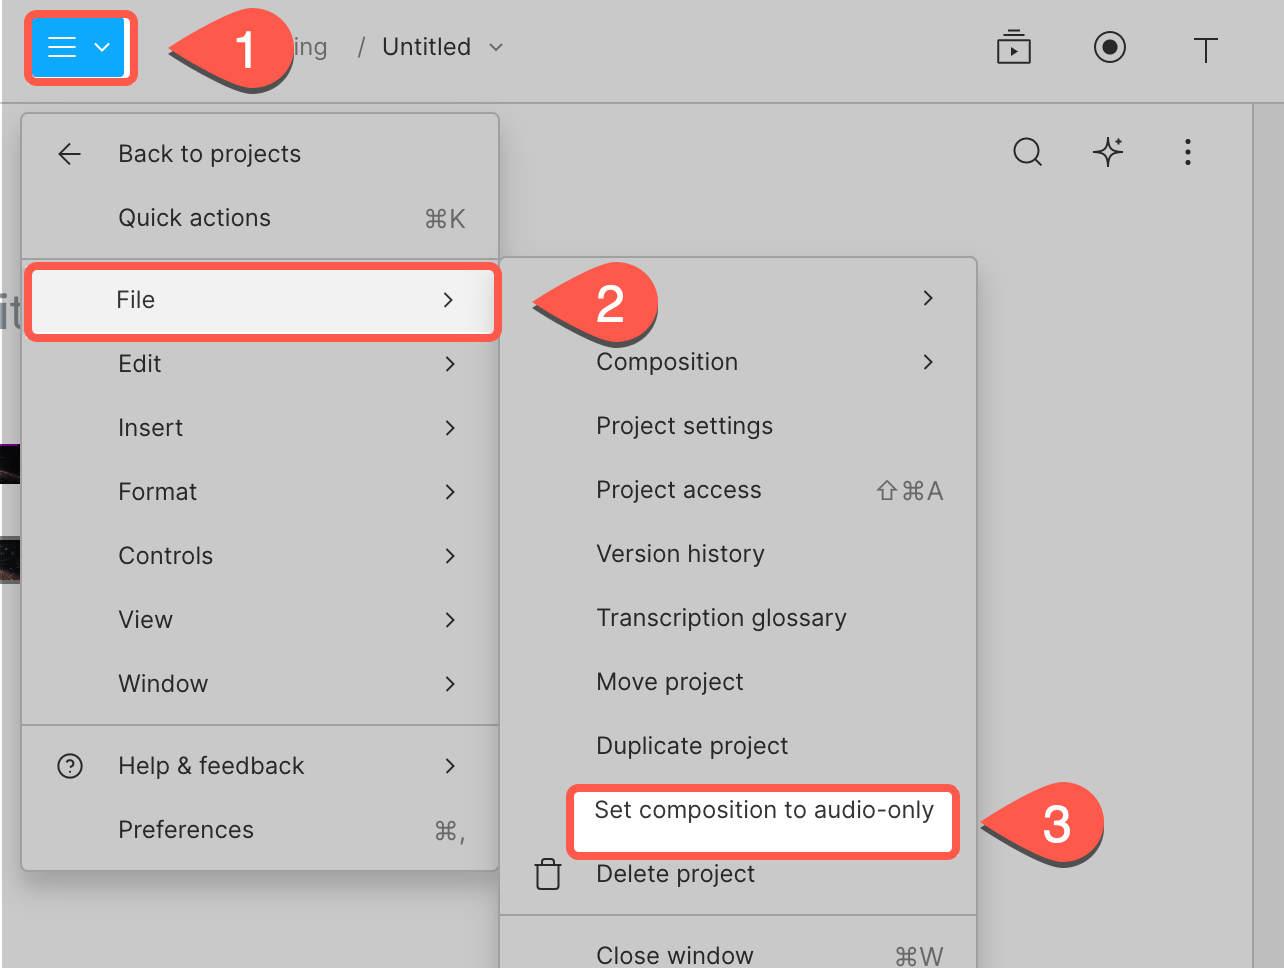
Task: Open Project settings
Action: point(684,426)
